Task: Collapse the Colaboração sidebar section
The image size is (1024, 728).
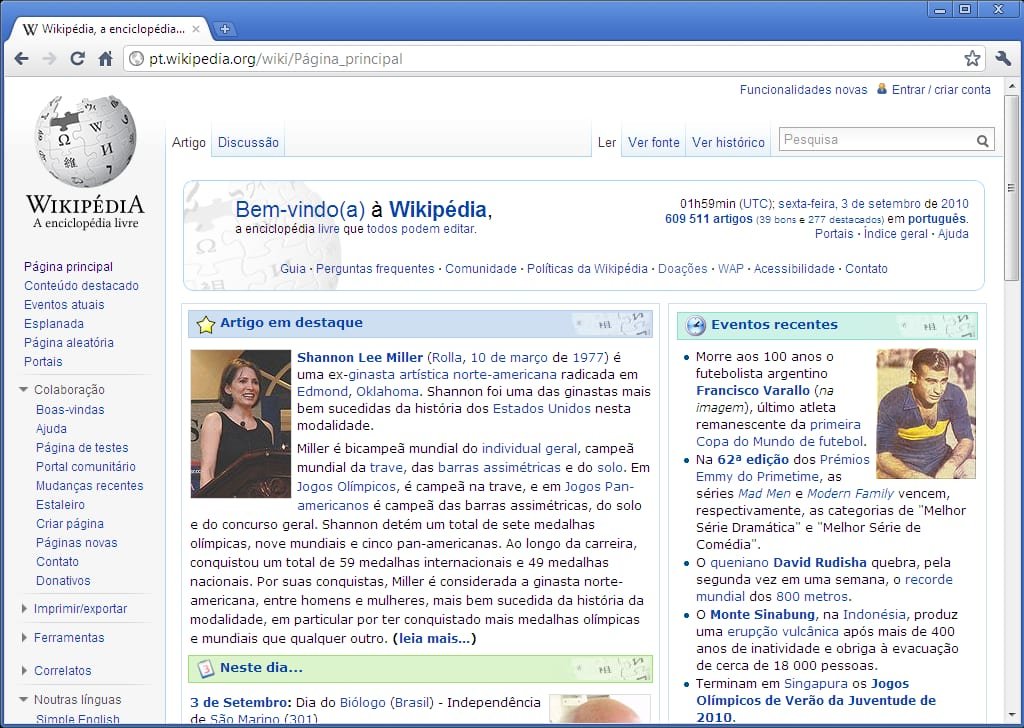Action: (24, 390)
